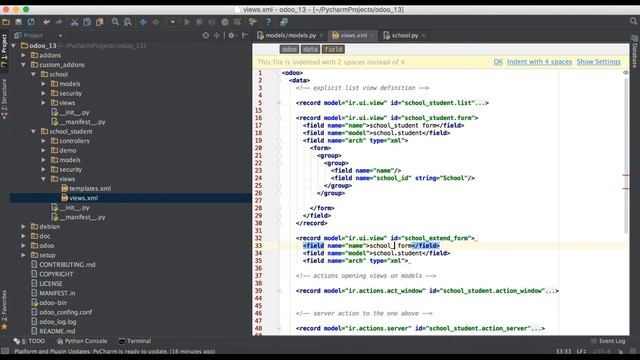Viewport: 640px width, 360px height.
Task: Click the Redo toolbar icon
Action: pyautogui.click(x=59, y=22)
